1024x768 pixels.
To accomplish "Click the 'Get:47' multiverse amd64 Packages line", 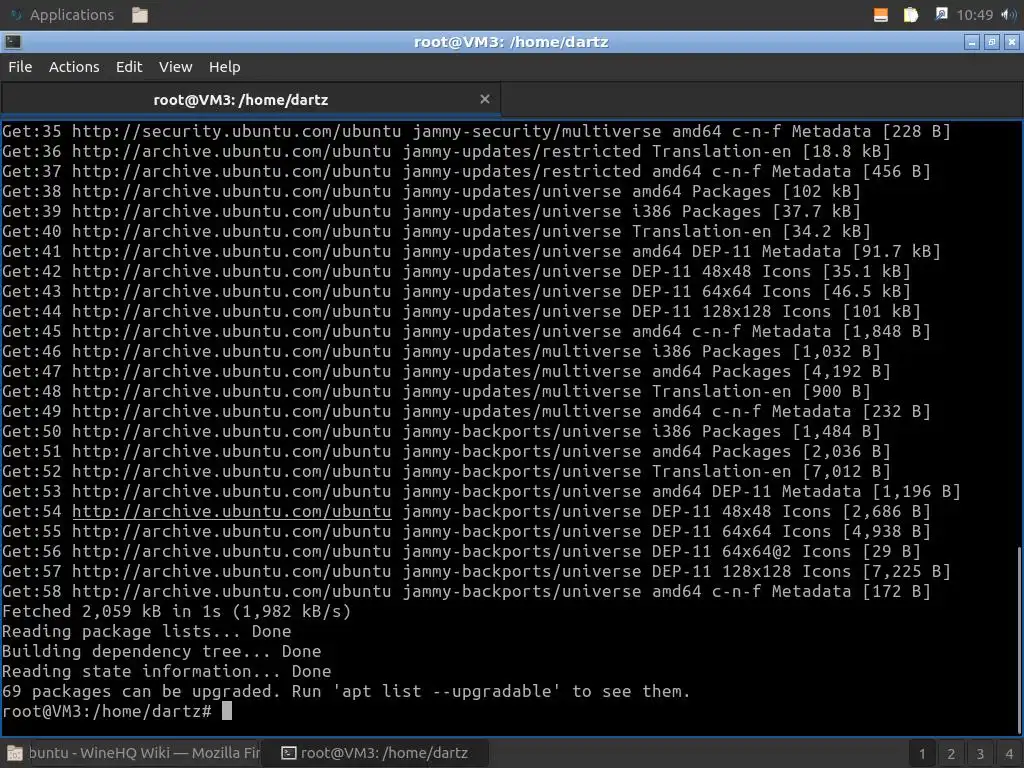I will tap(446, 372).
